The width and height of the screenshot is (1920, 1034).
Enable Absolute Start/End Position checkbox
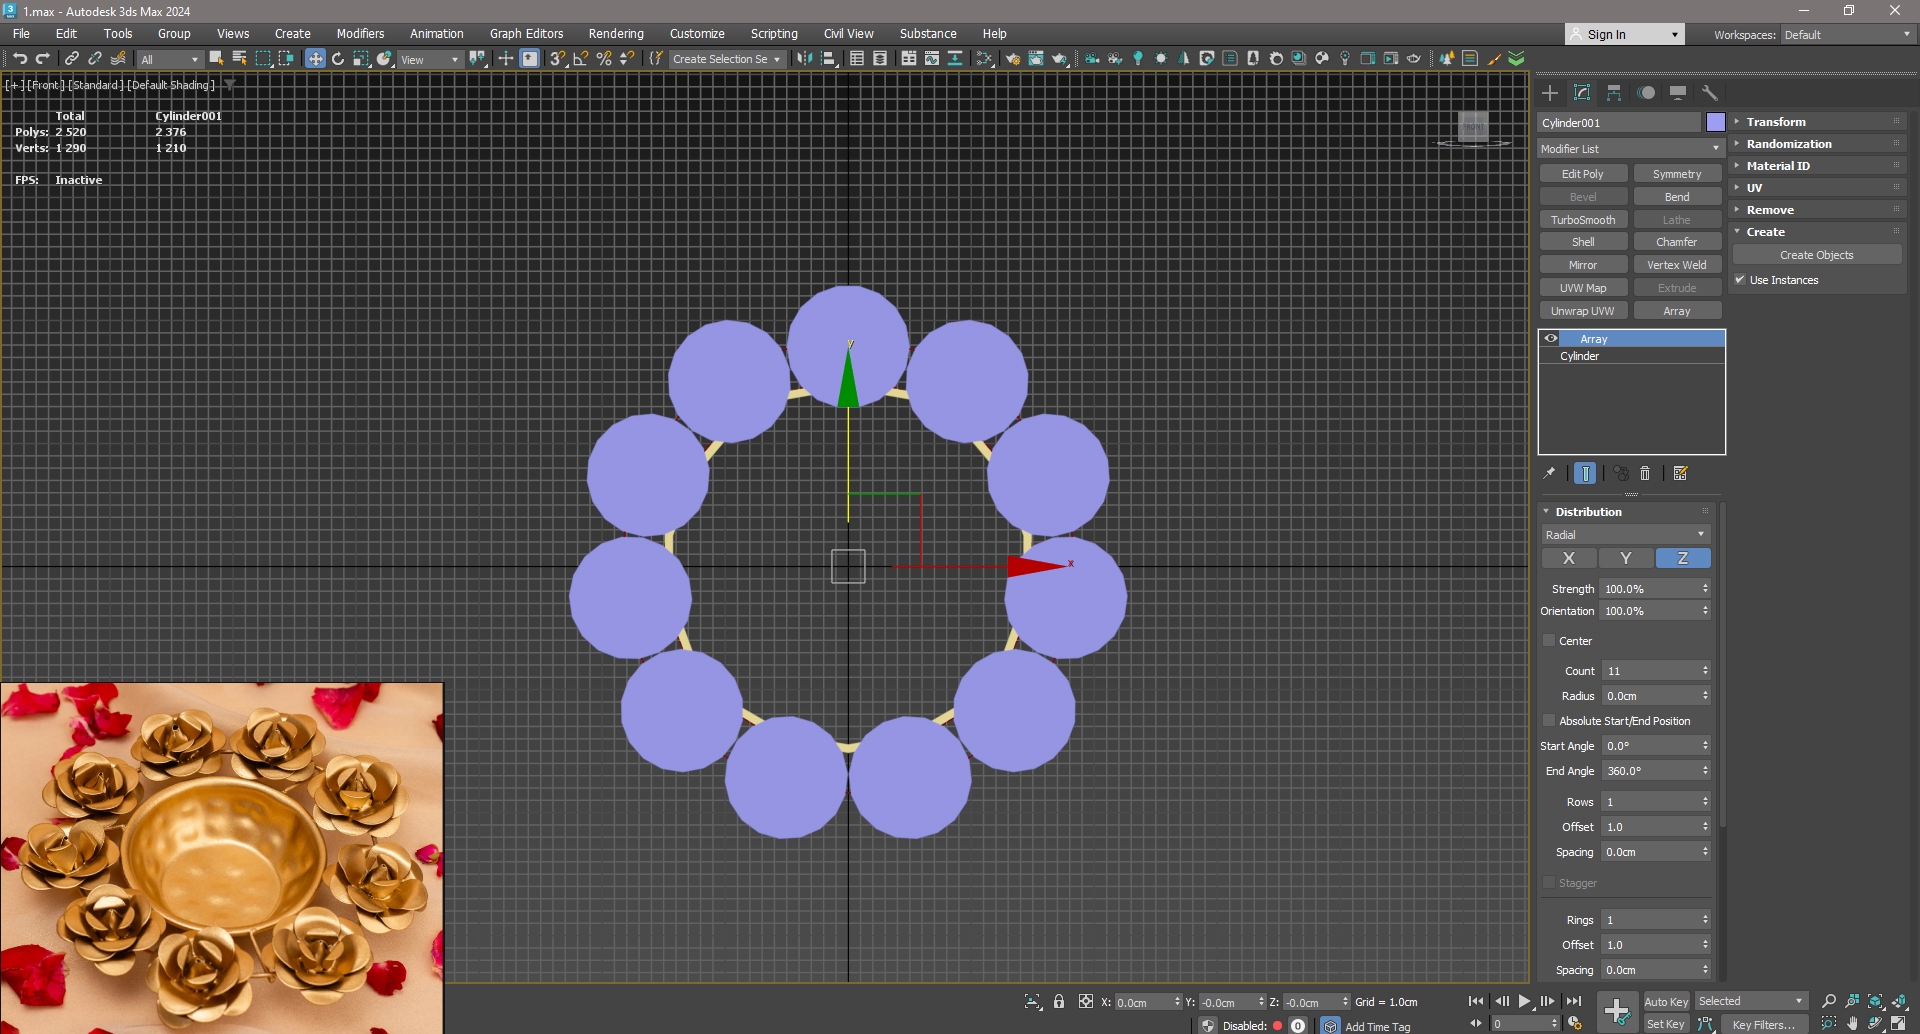pos(1549,721)
